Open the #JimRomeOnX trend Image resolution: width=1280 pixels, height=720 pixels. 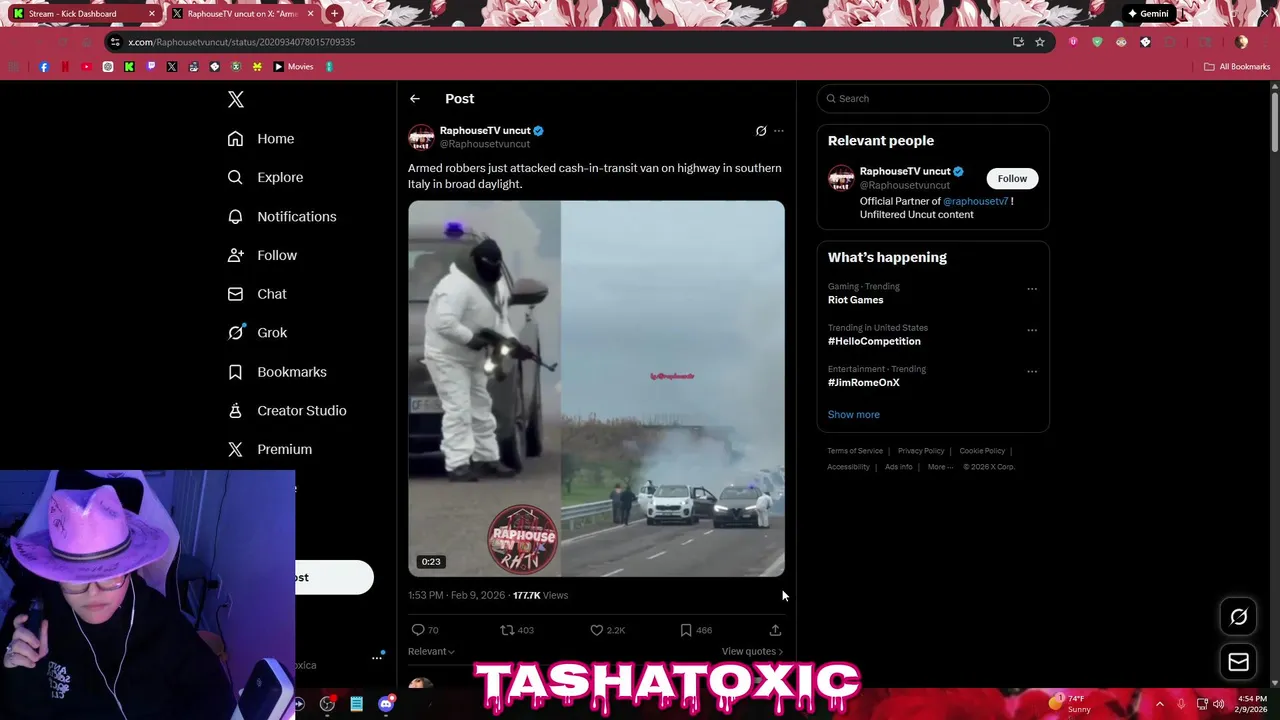click(864, 382)
